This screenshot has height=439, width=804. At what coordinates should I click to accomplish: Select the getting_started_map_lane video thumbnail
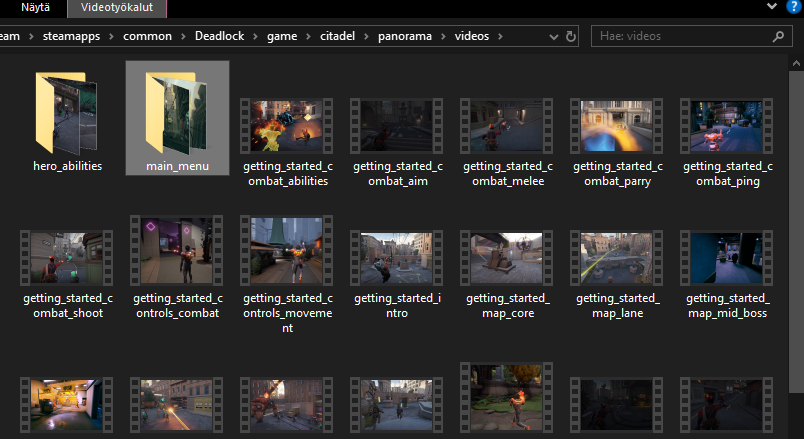(x=616, y=258)
